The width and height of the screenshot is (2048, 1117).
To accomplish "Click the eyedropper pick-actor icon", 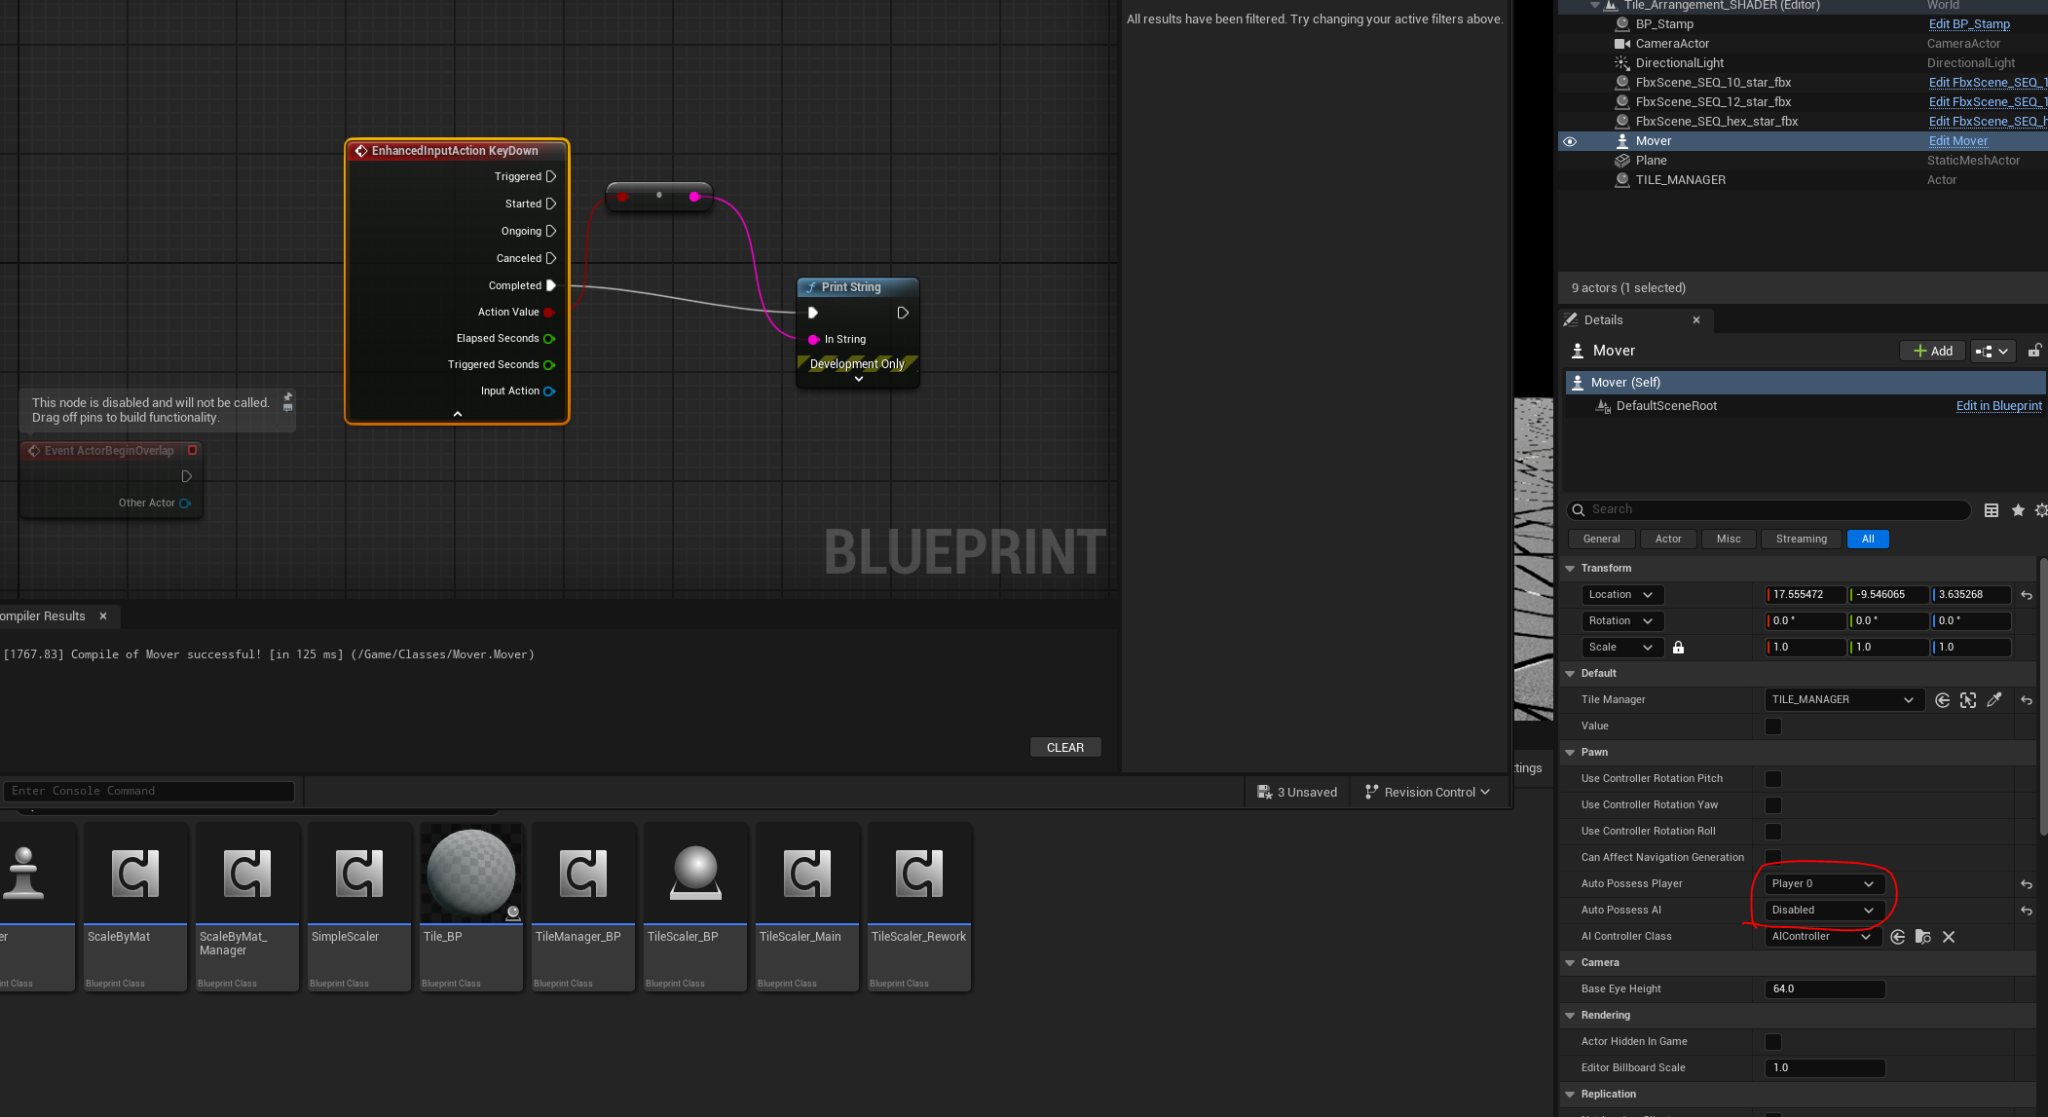I will coord(1994,700).
